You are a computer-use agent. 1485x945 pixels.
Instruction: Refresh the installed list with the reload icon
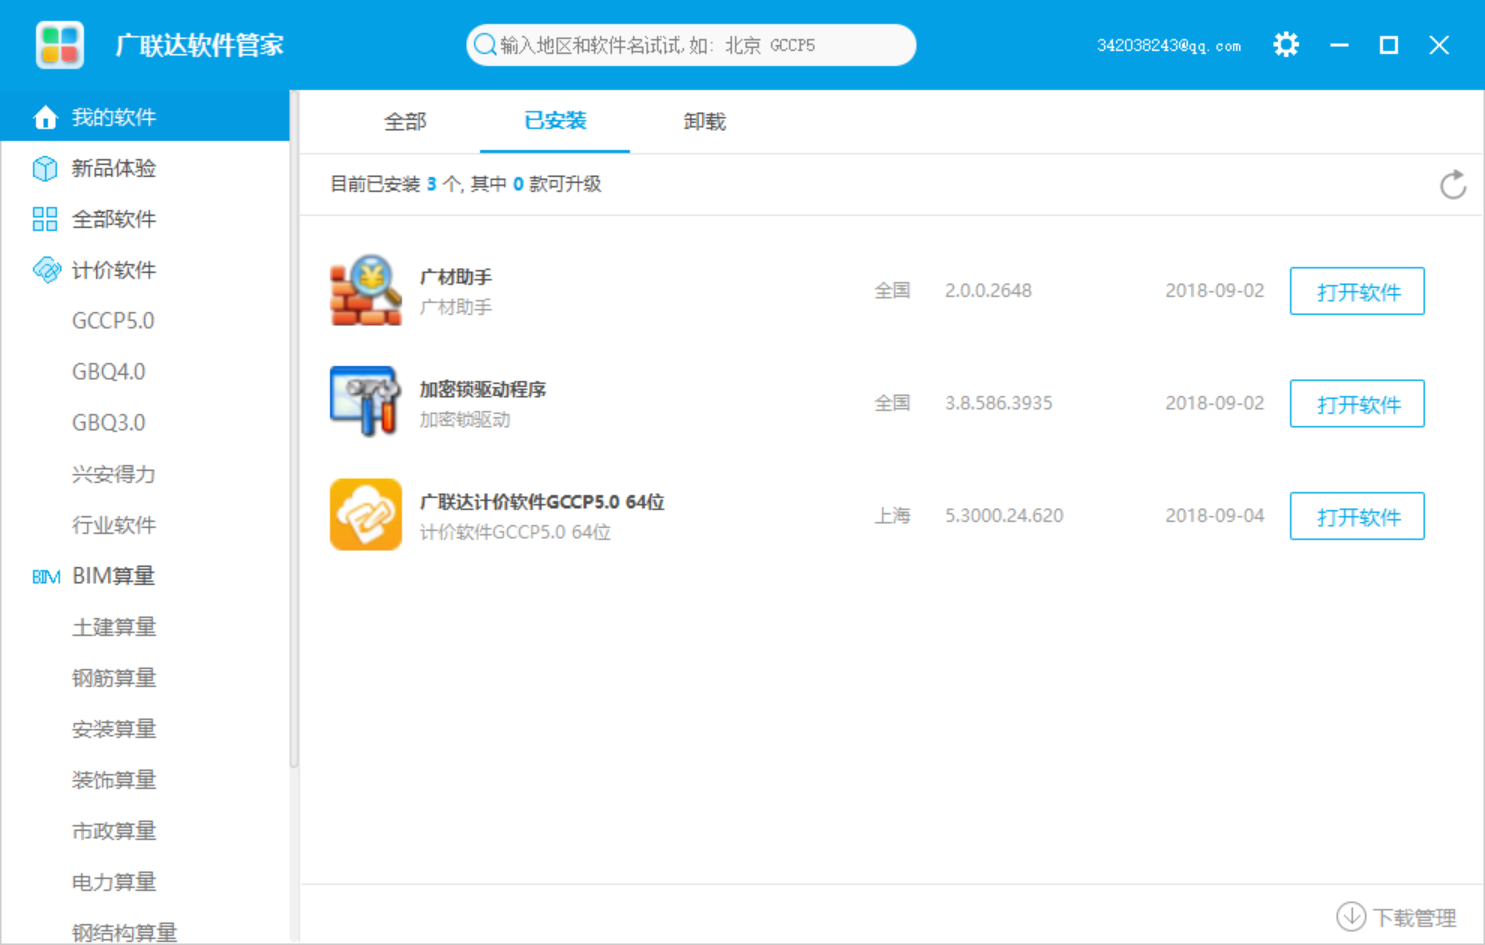pos(1453,184)
